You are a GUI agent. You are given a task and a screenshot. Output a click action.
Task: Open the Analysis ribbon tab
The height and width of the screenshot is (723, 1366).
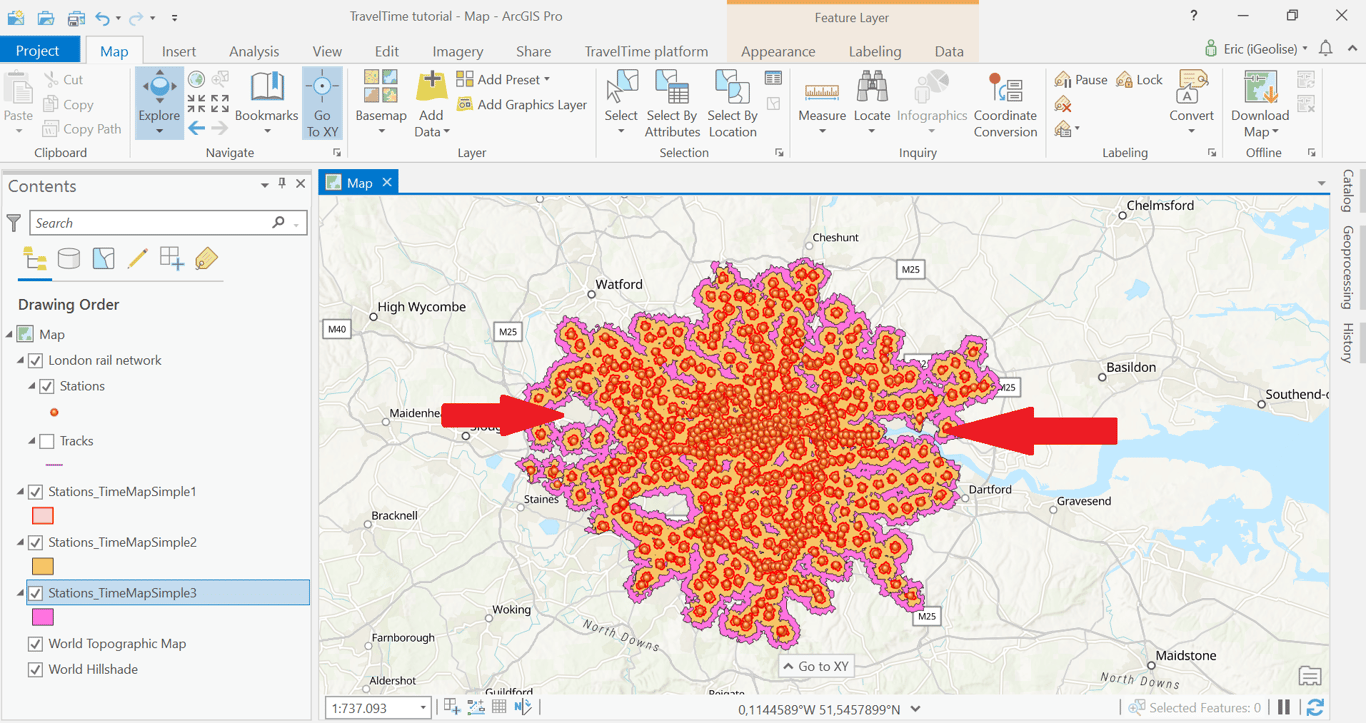tap(254, 52)
